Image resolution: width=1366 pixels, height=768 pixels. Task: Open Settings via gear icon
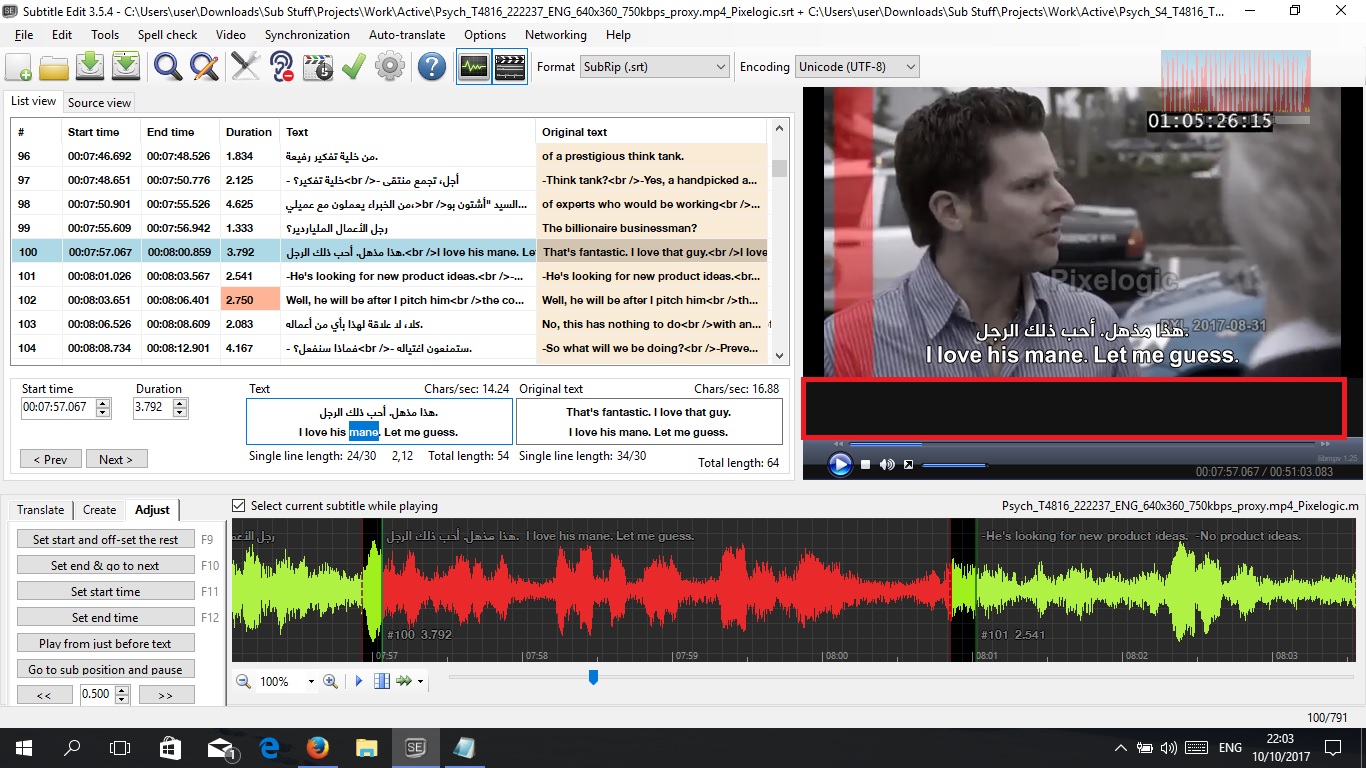coord(390,67)
